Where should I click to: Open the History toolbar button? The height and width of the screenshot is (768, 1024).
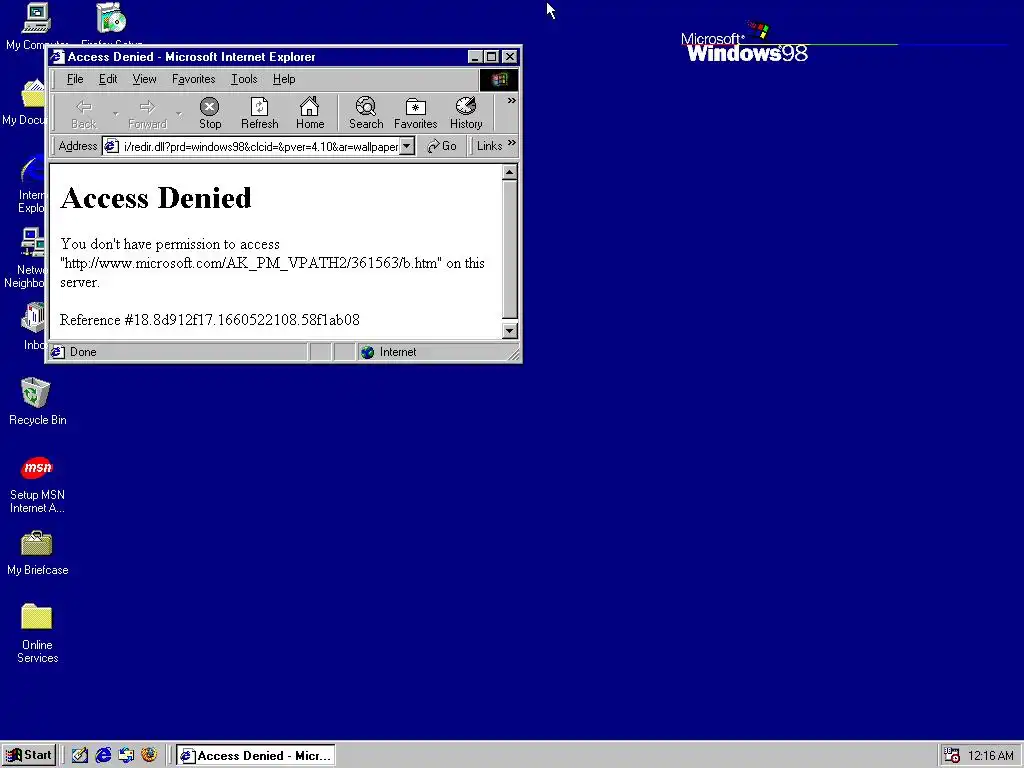point(466,113)
